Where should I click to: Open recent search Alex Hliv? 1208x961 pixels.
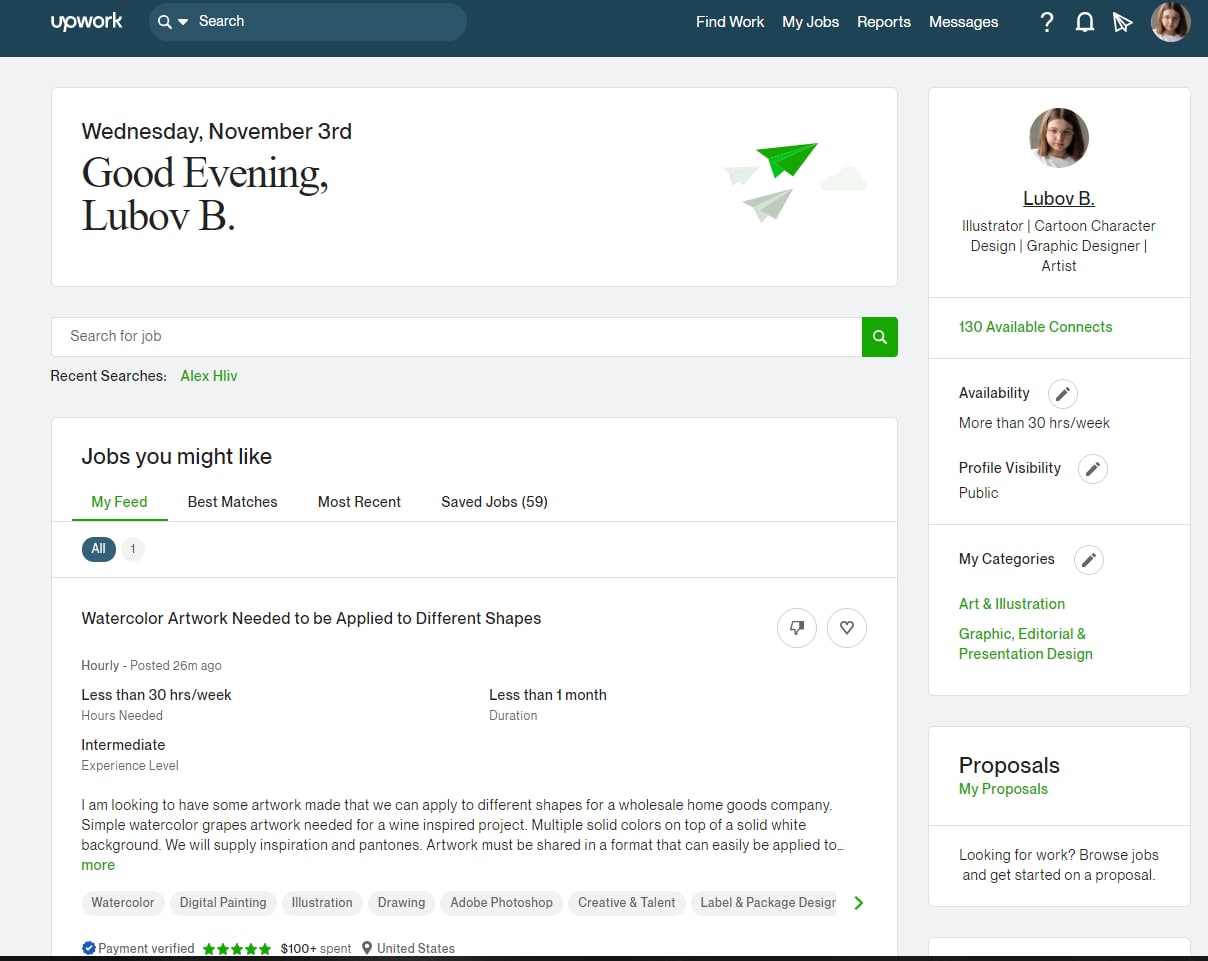[209, 376]
